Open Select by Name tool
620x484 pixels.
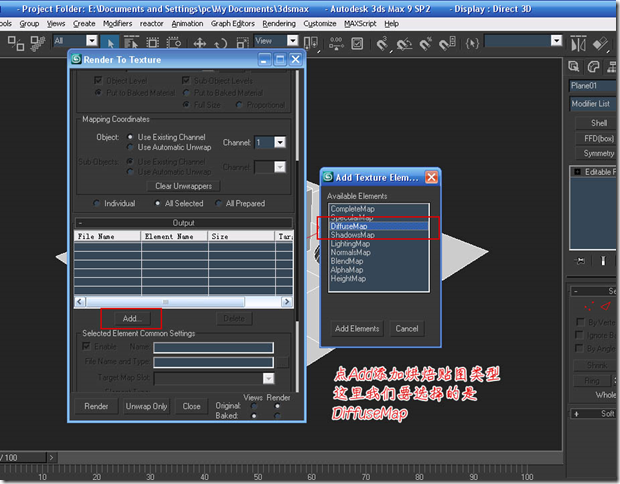pyautogui.click(x=131, y=42)
